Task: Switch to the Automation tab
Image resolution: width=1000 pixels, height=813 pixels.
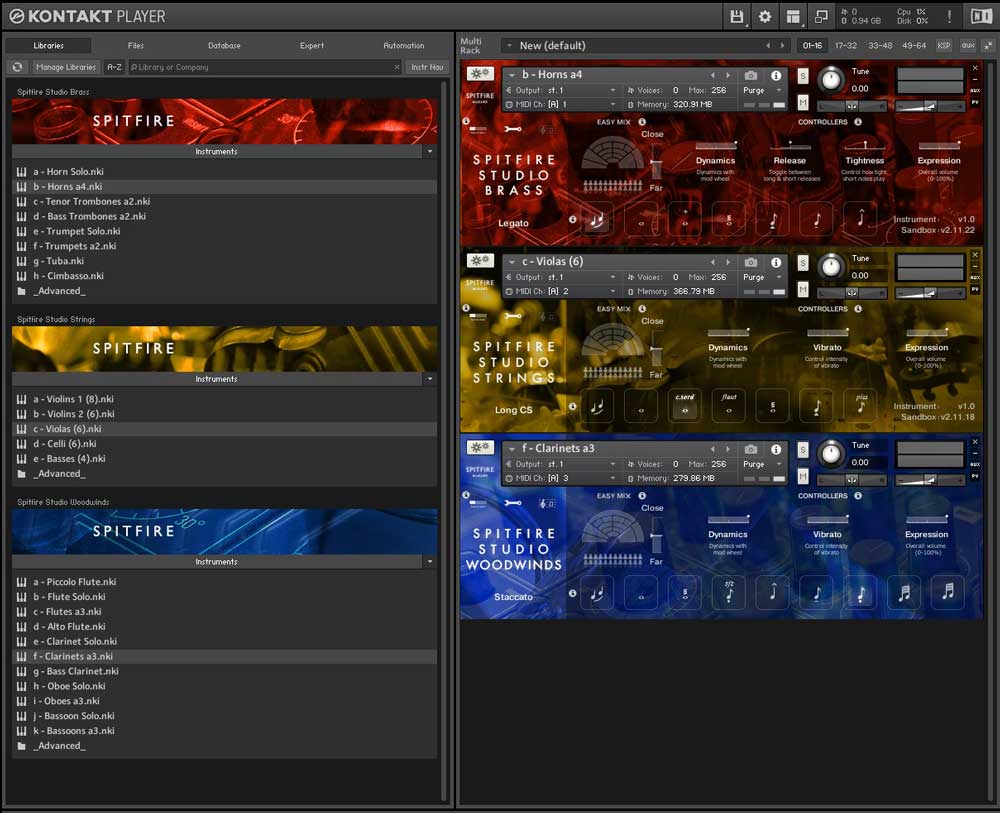Action: click(404, 45)
